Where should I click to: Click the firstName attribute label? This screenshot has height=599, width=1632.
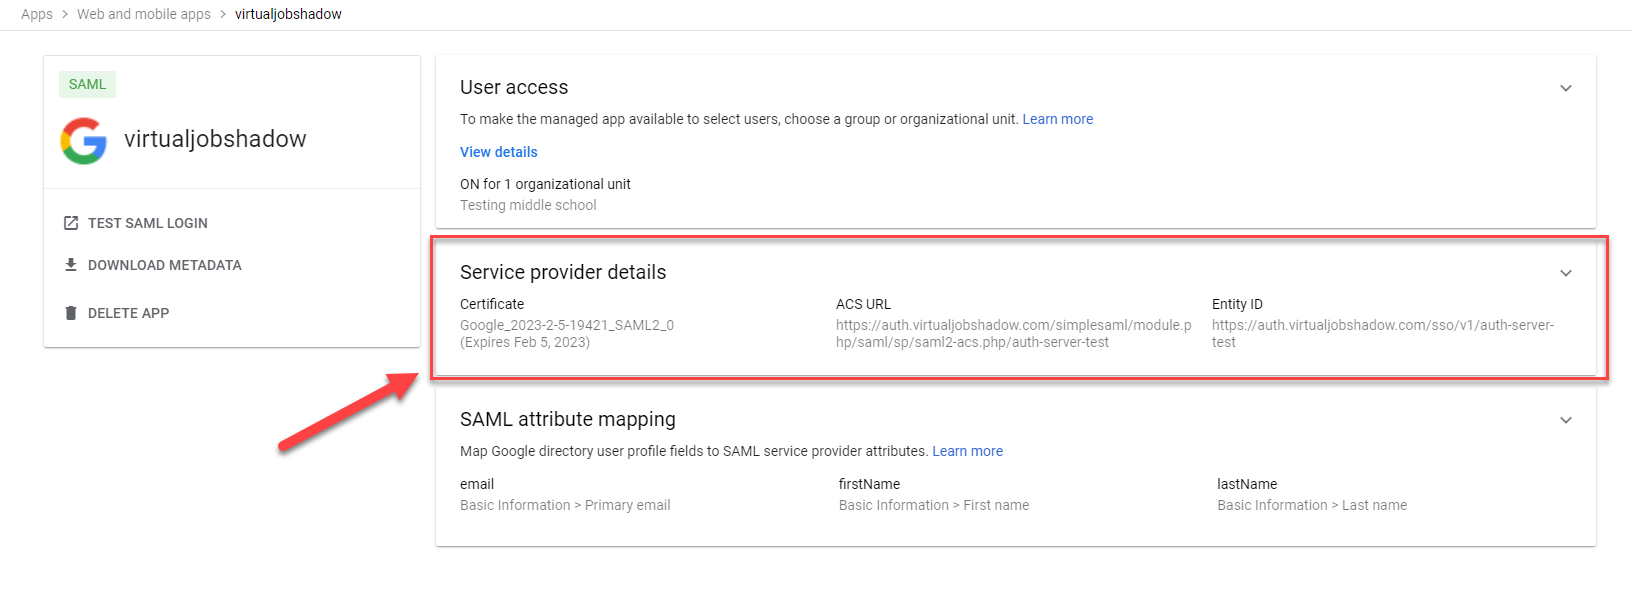[869, 484]
